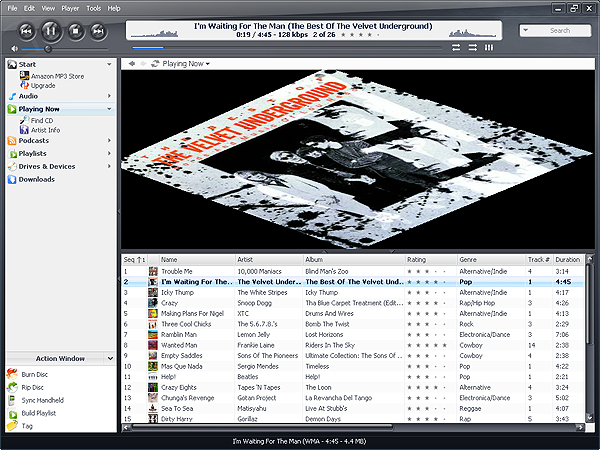This screenshot has width=600, height=450.
Task: Skip to the next track
Action: point(98,31)
